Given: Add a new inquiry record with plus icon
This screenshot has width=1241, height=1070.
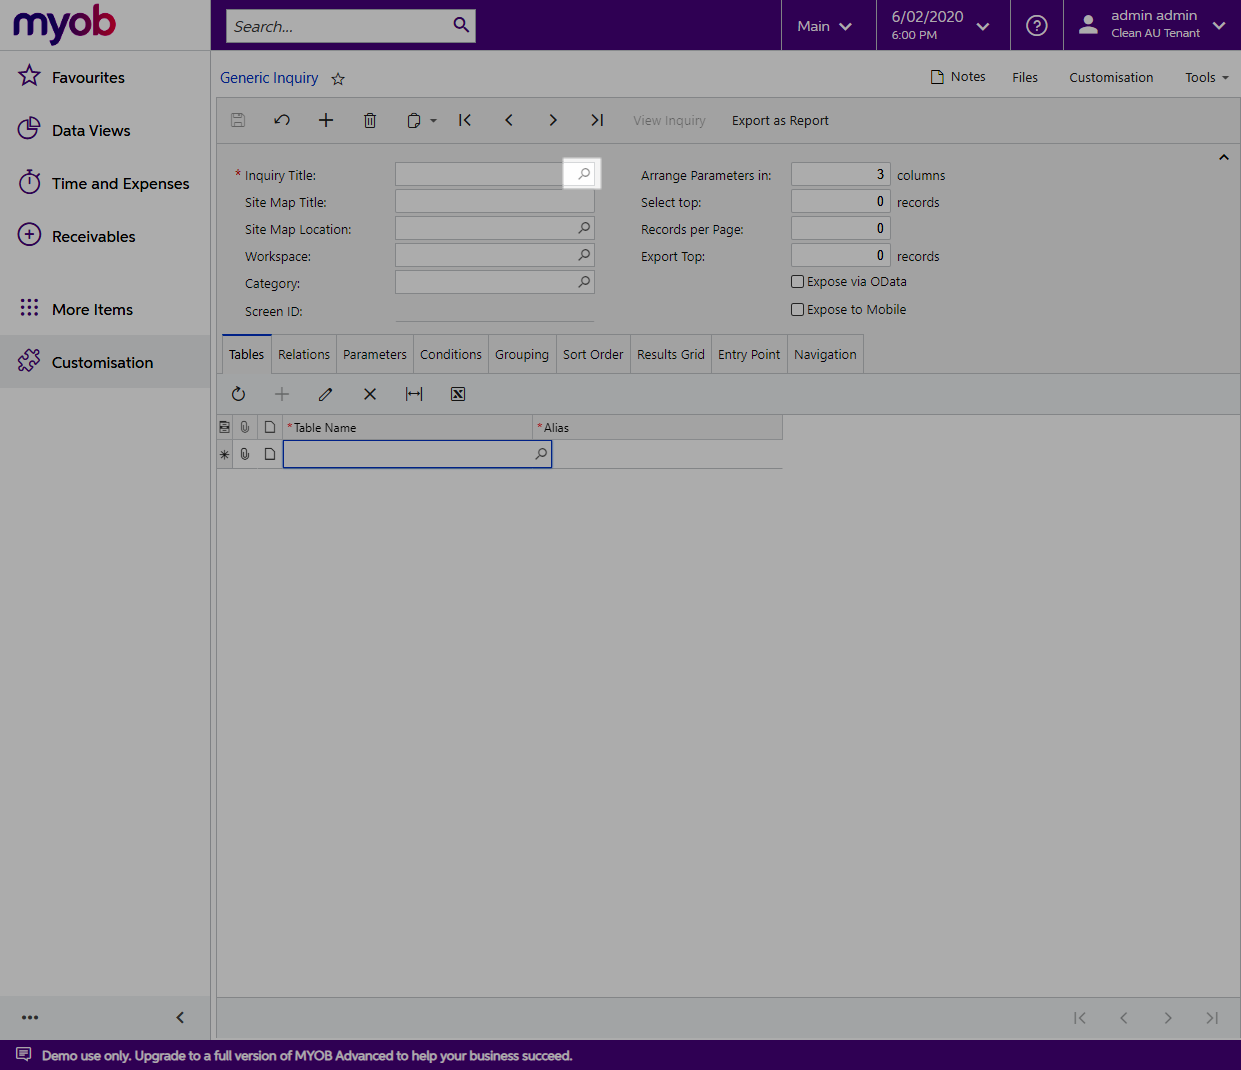Looking at the screenshot, I should point(326,120).
